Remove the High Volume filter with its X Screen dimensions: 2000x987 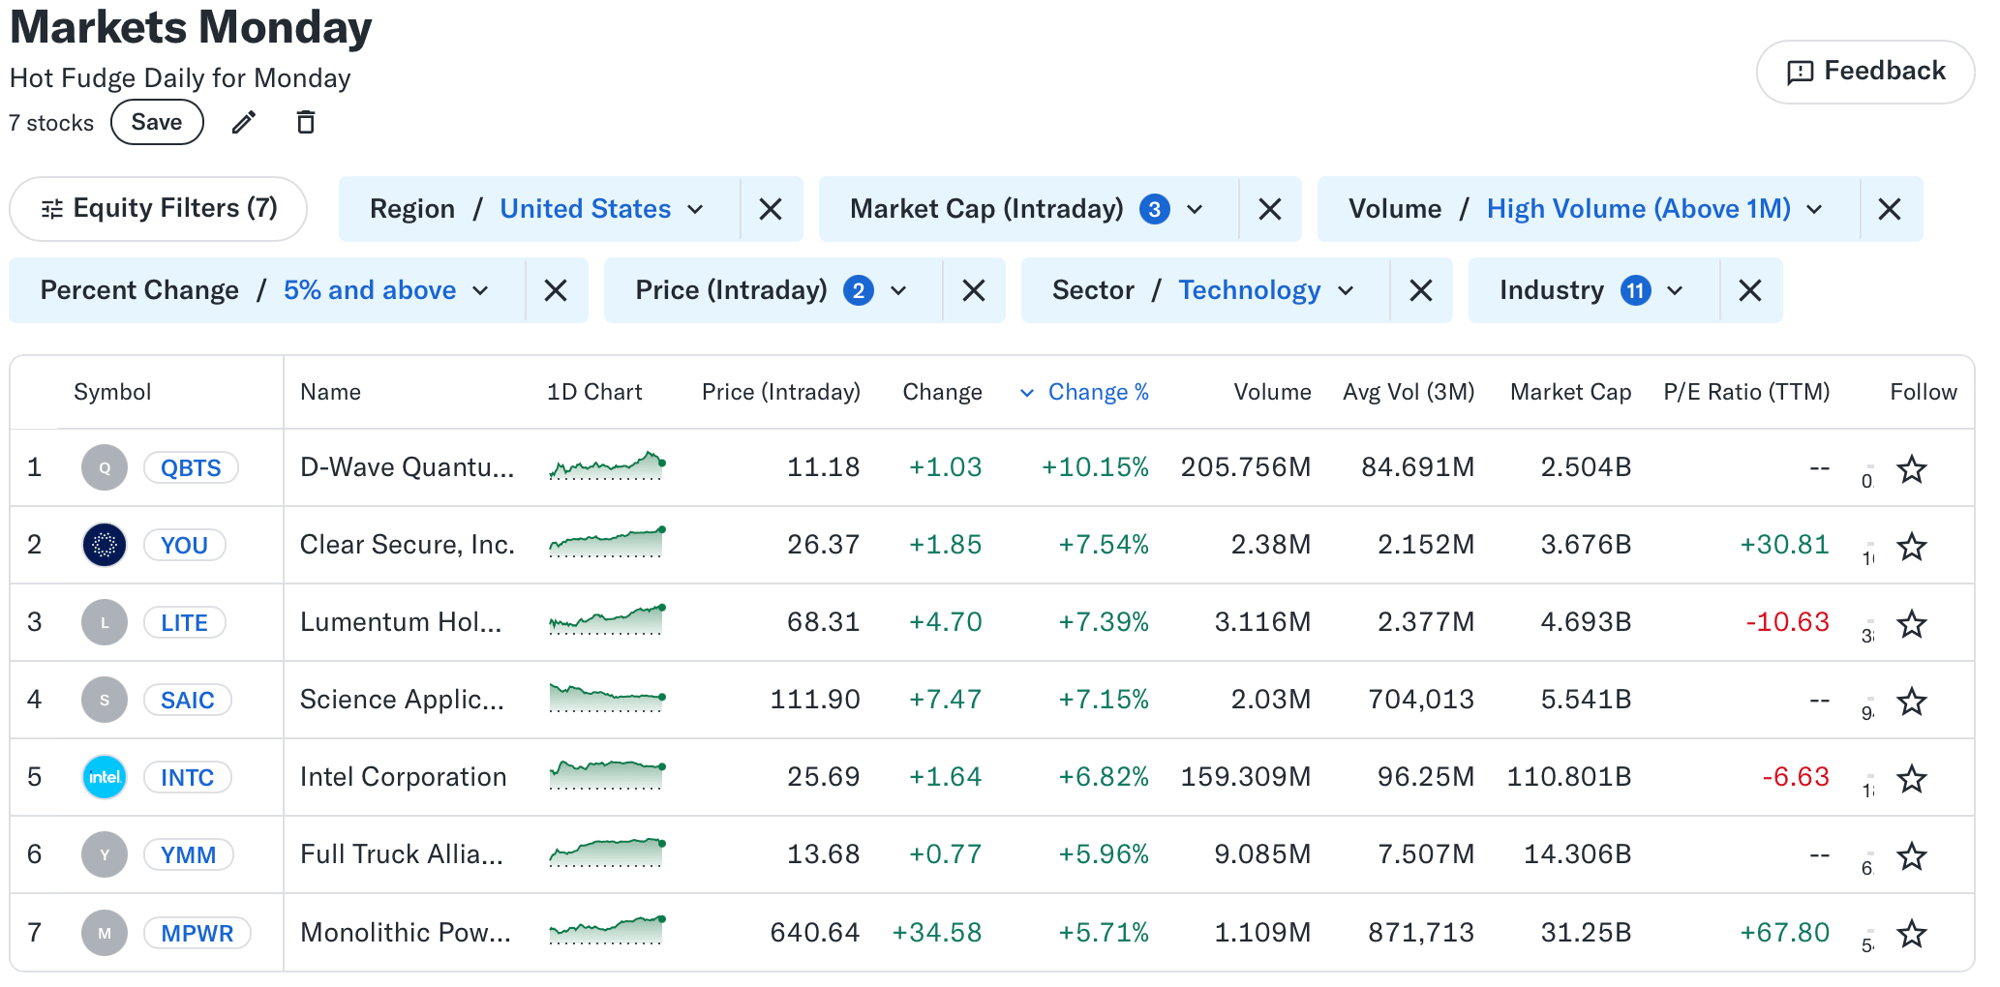(1890, 209)
